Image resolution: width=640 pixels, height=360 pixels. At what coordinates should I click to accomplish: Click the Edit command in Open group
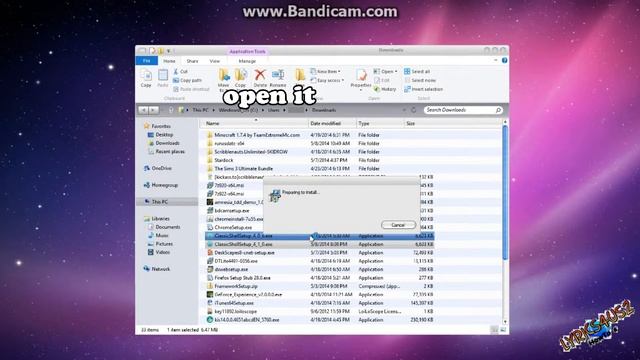381,80
